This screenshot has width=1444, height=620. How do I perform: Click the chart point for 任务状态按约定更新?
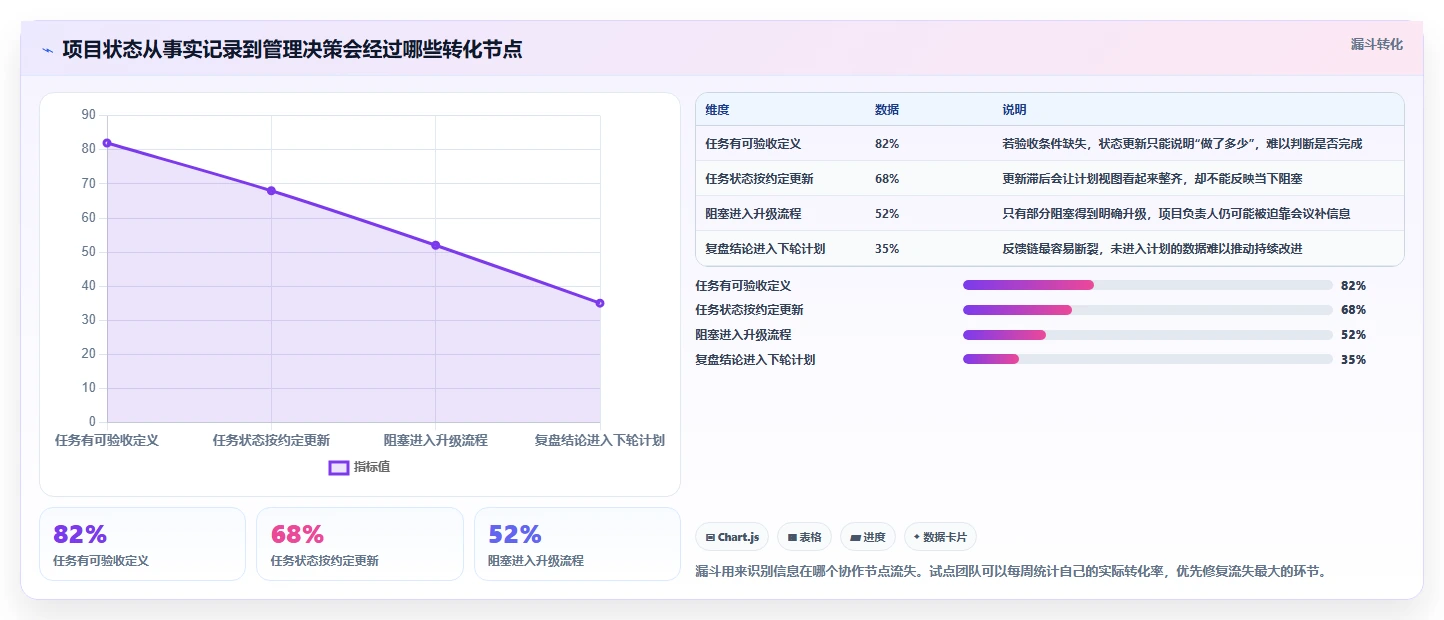click(271, 191)
